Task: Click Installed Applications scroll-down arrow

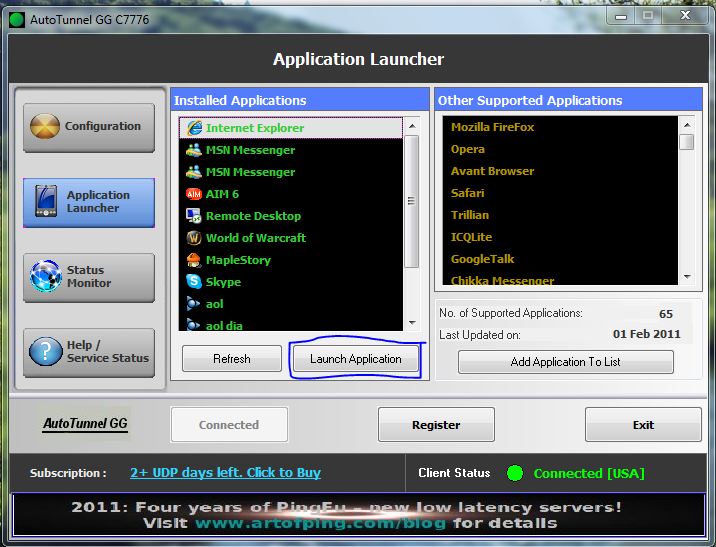Action: (x=412, y=323)
